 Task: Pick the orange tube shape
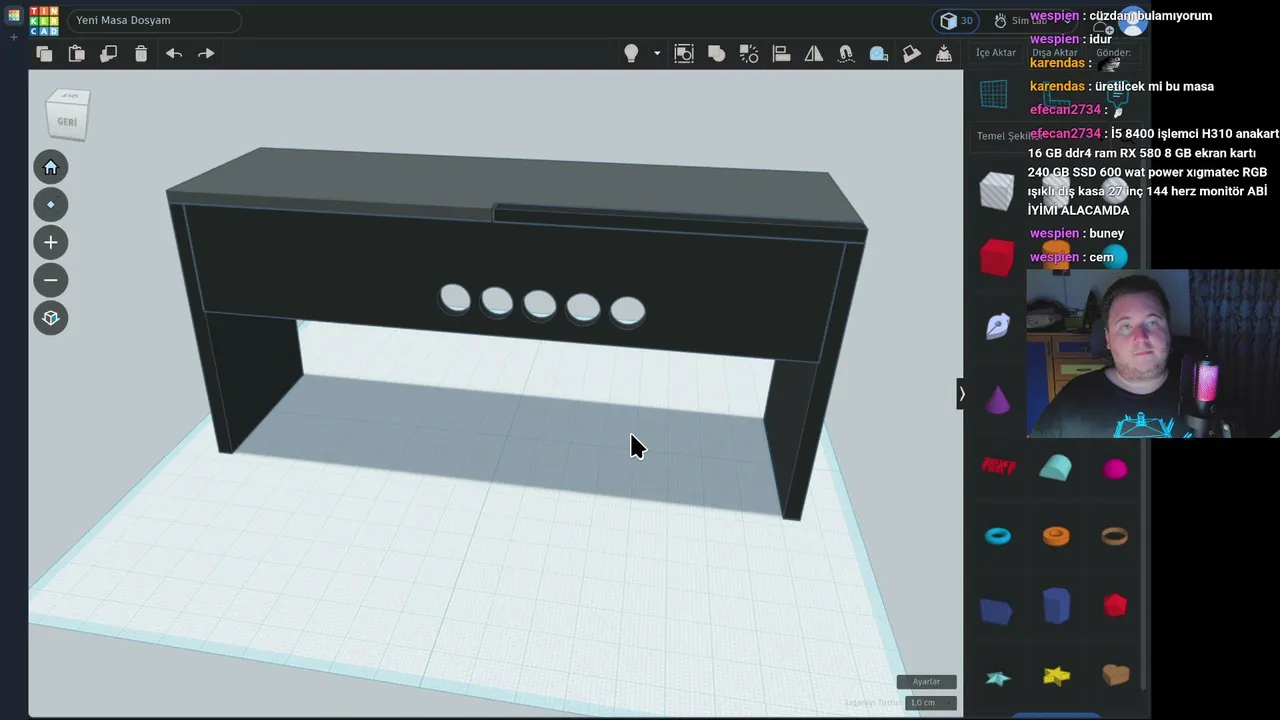pos(1056,536)
